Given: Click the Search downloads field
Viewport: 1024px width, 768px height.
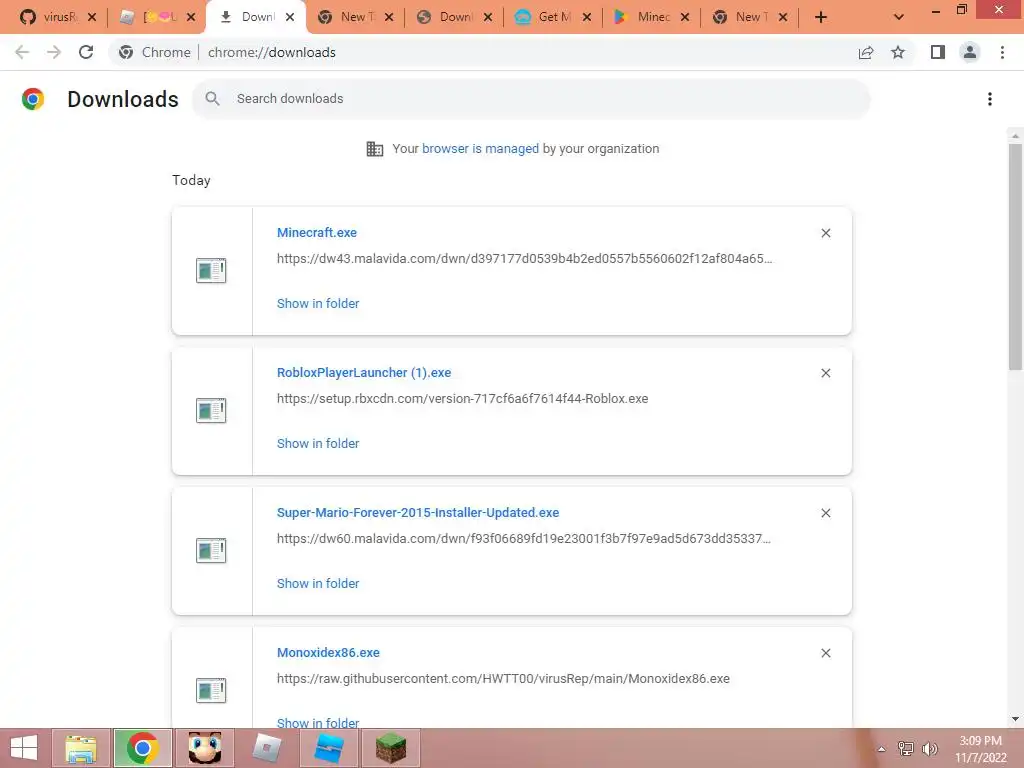Looking at the screenshot, I should [x=531, y=99].
